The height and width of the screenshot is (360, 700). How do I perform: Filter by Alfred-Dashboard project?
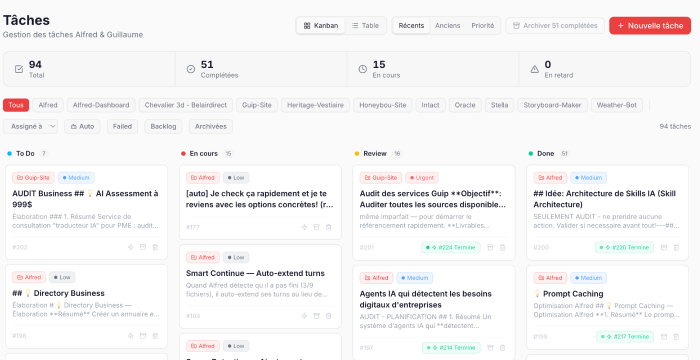(x=101, y=105)
